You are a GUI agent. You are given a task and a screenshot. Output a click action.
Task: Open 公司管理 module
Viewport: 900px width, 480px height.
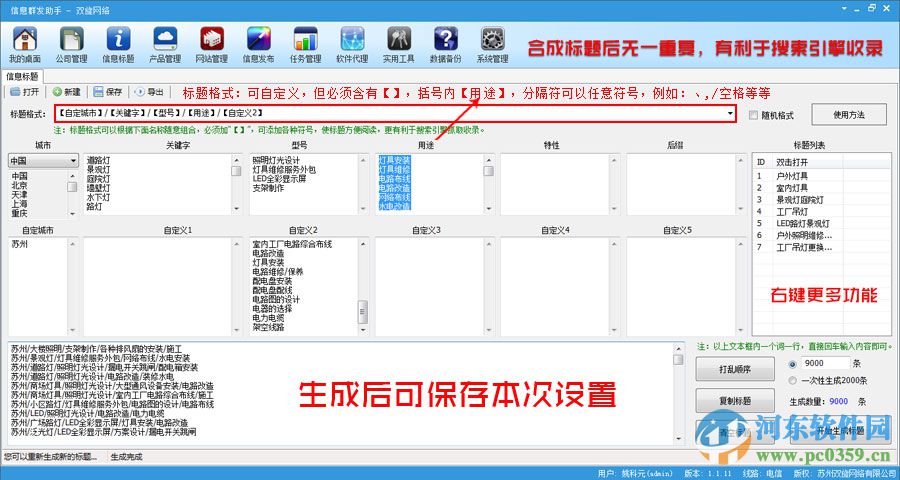pos(72,44)
